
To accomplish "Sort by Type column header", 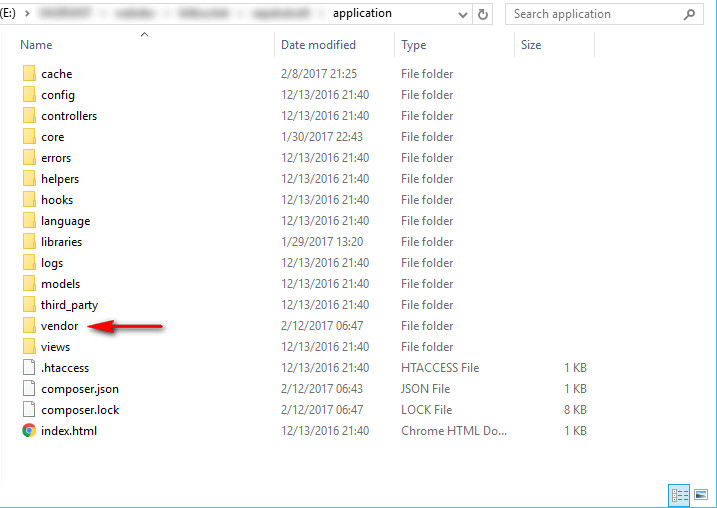I will point(413,45).
